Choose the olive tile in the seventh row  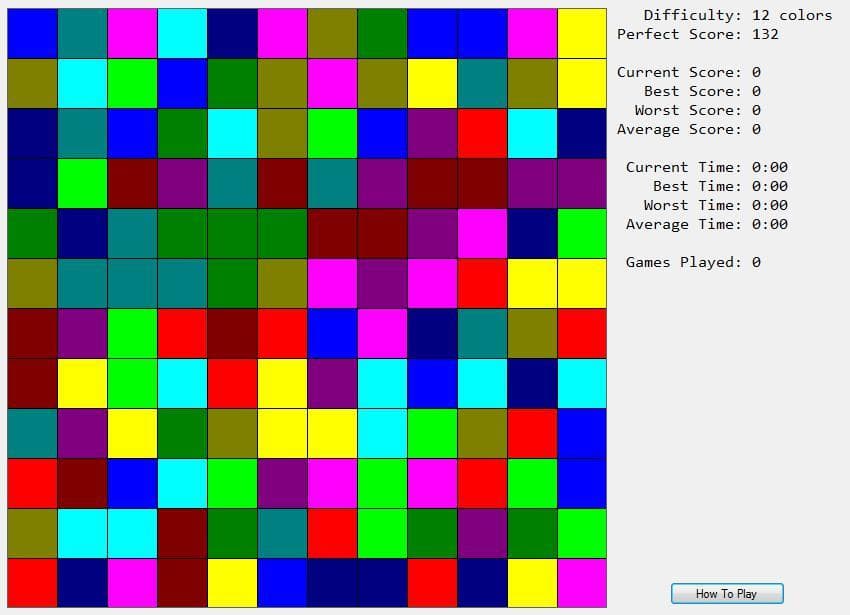pyautogui.click(x=532, y=333)
